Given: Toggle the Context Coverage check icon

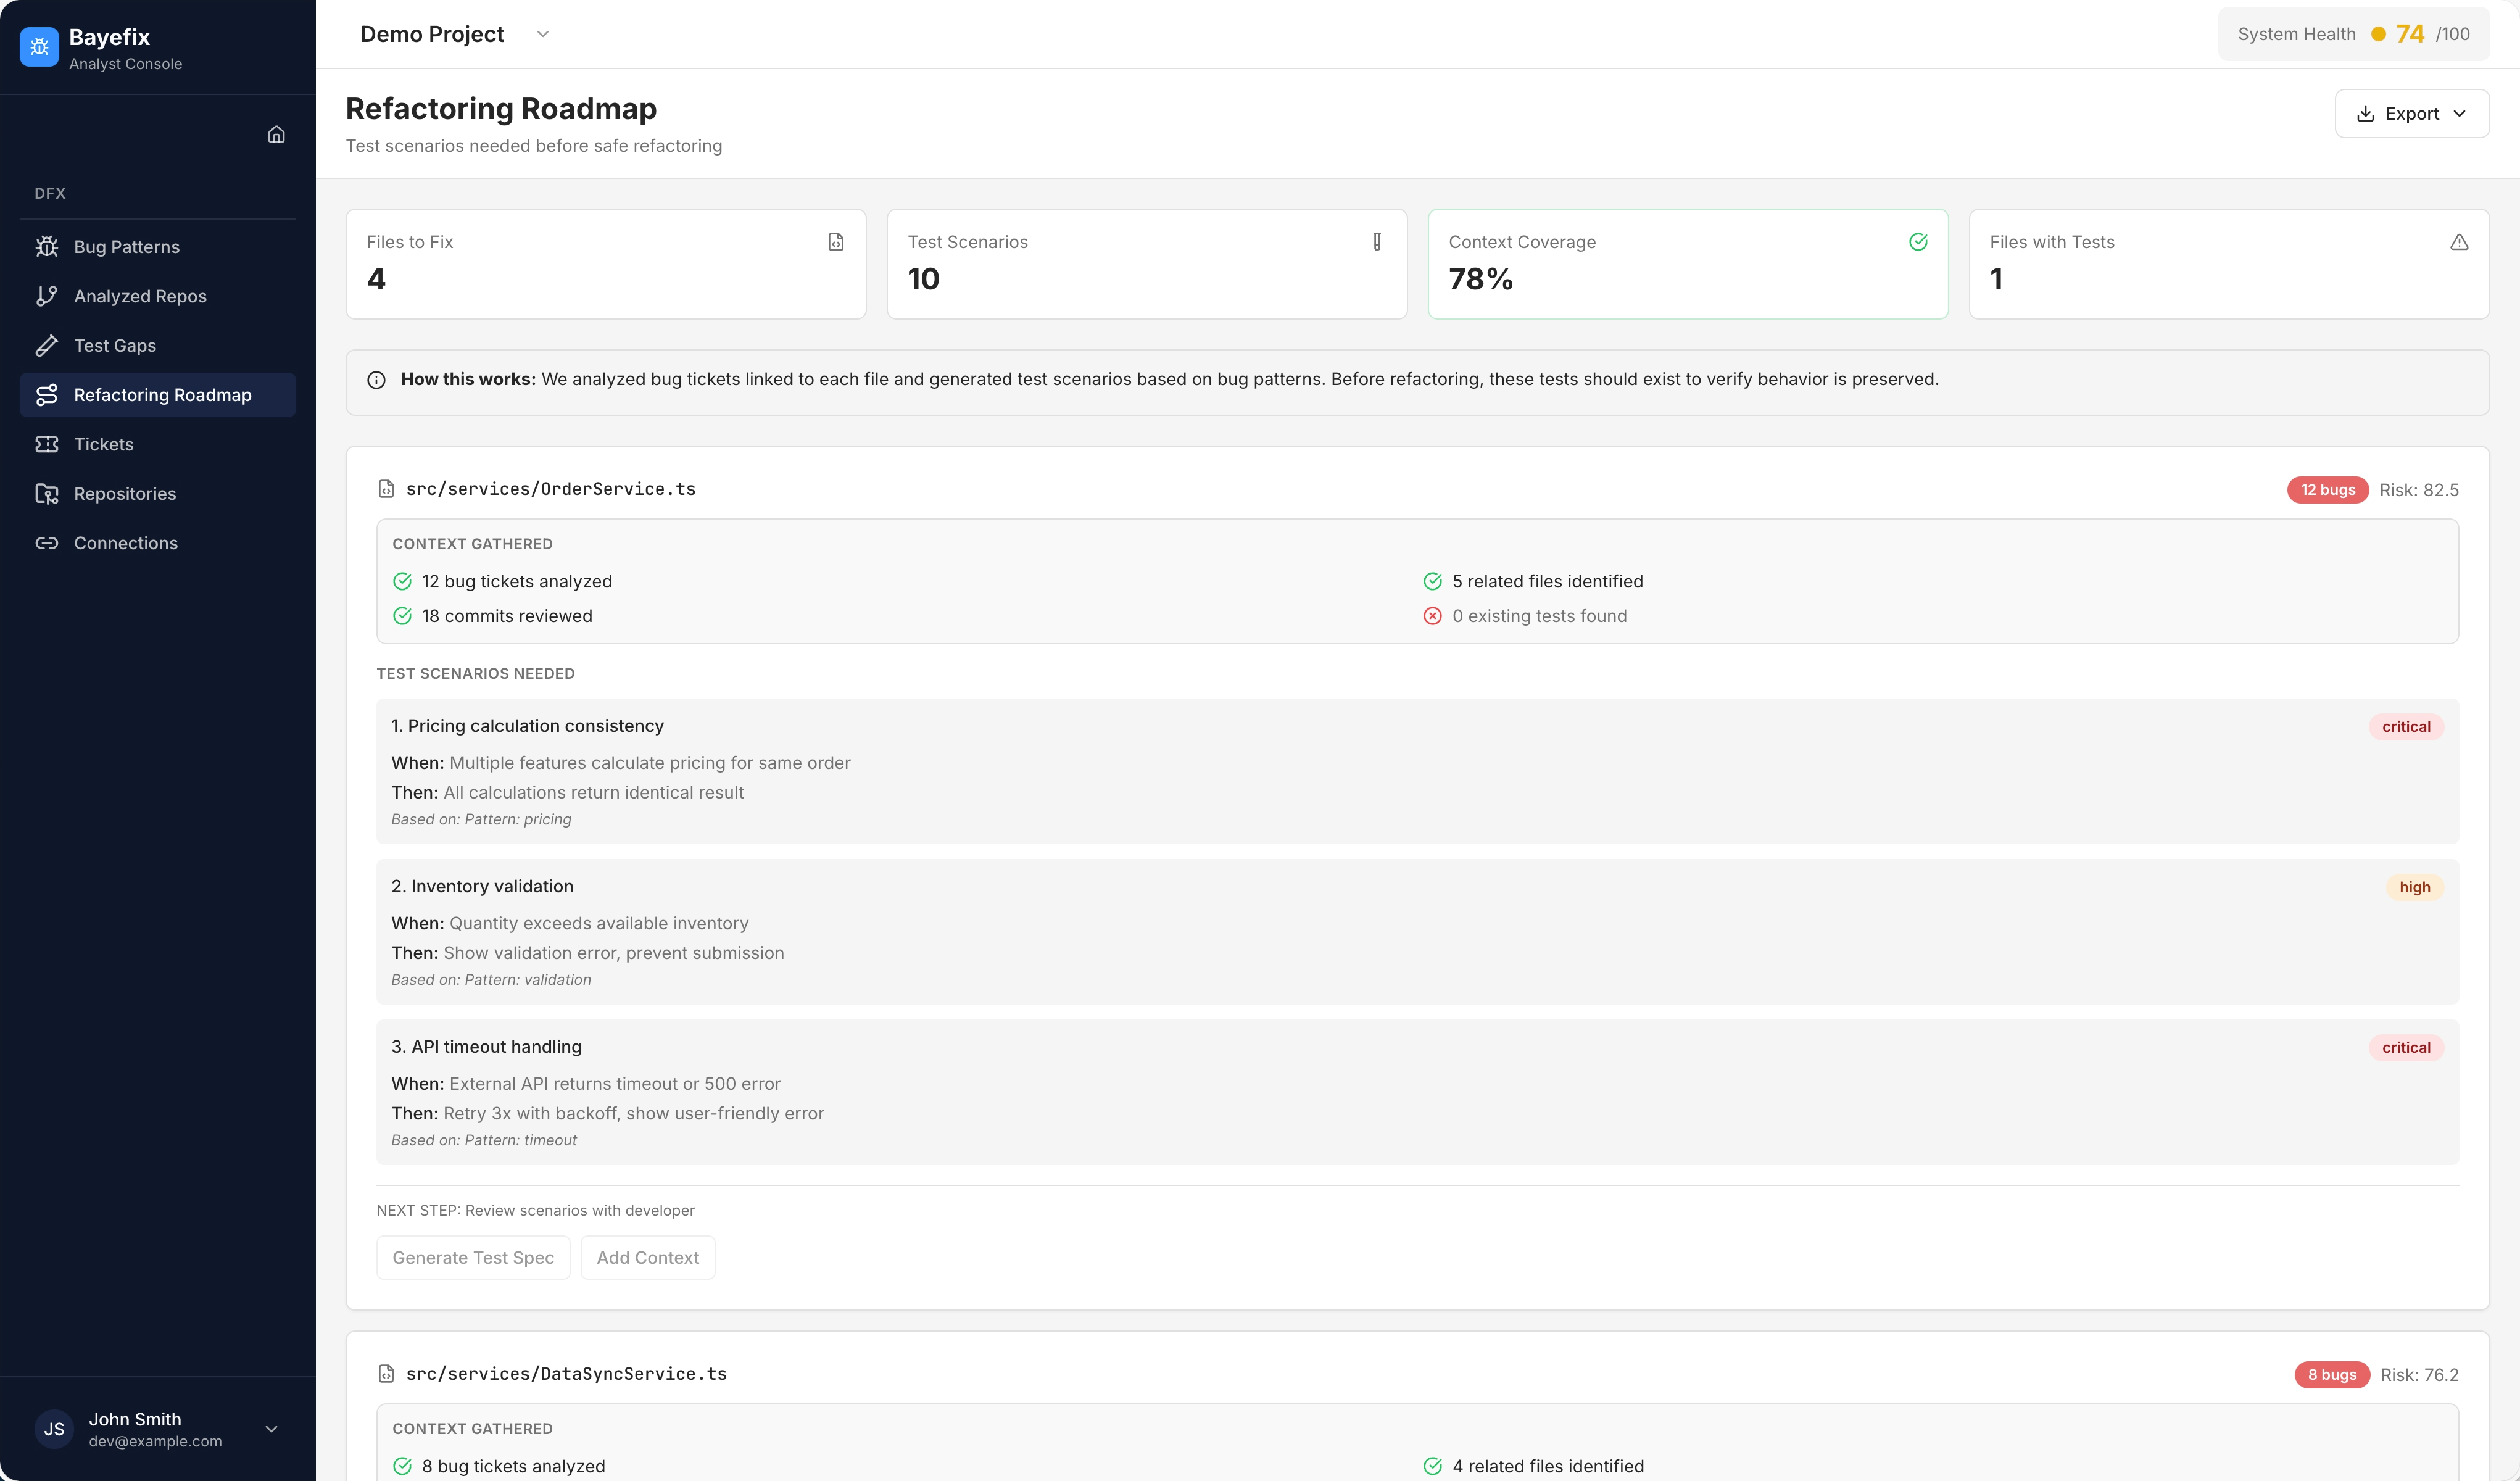Looking at the screenshot, I should click(1918, 241).
